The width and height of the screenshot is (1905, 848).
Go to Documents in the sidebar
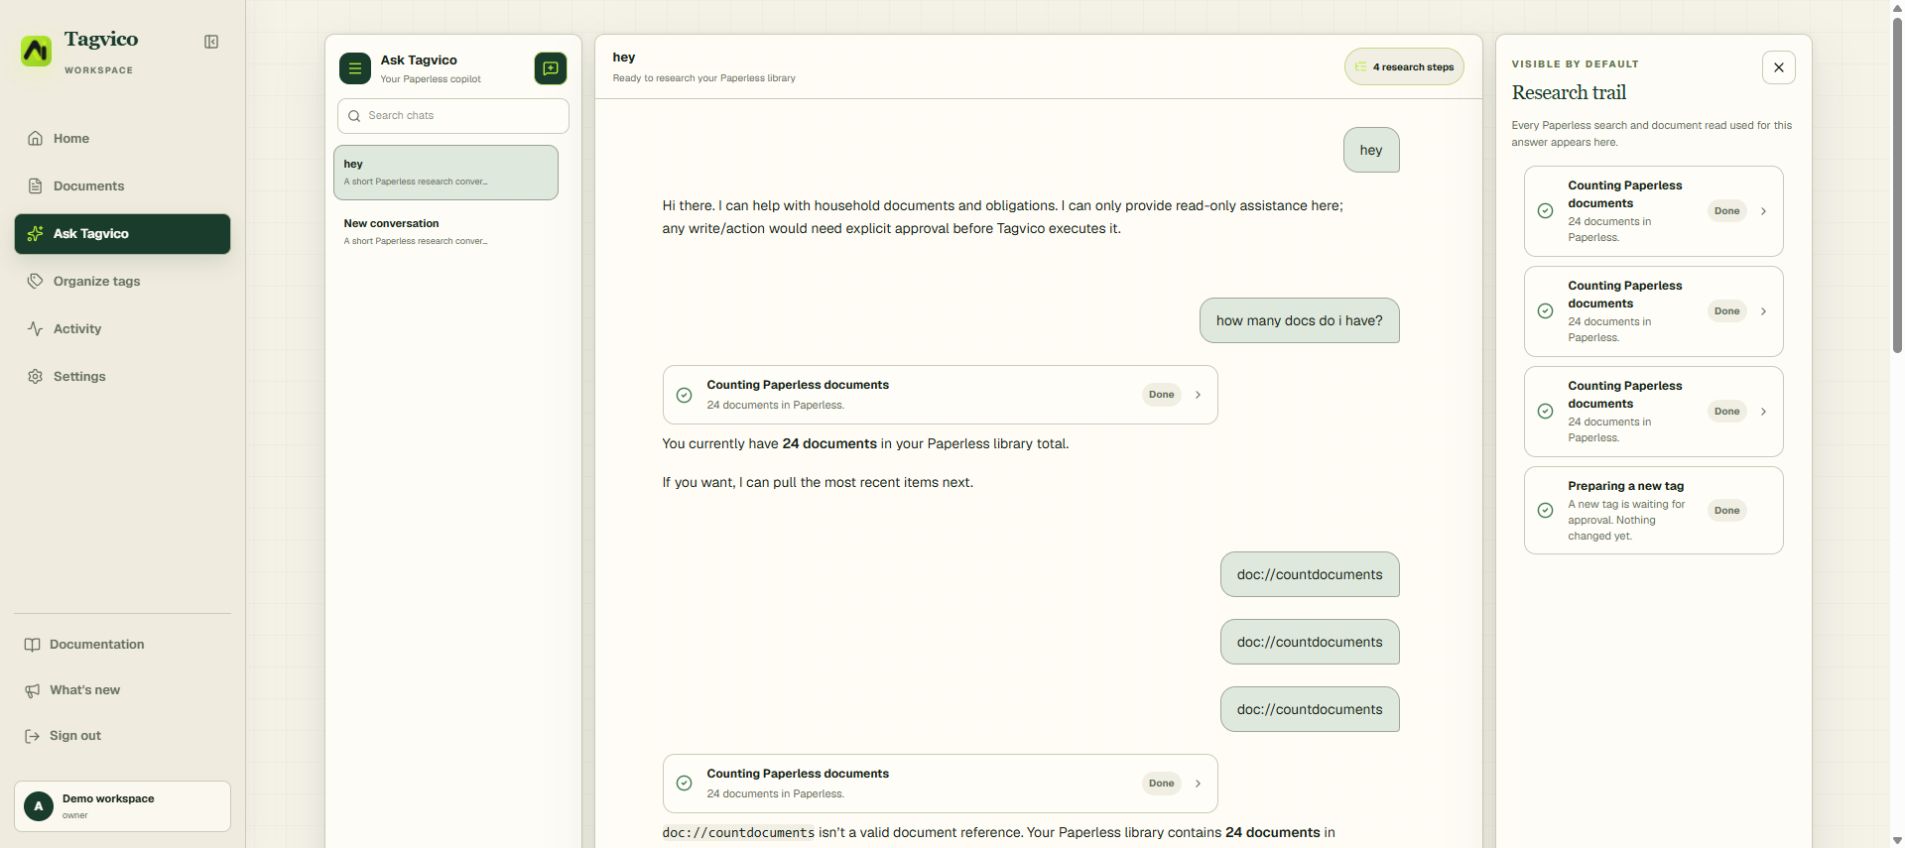click(122, 186)
